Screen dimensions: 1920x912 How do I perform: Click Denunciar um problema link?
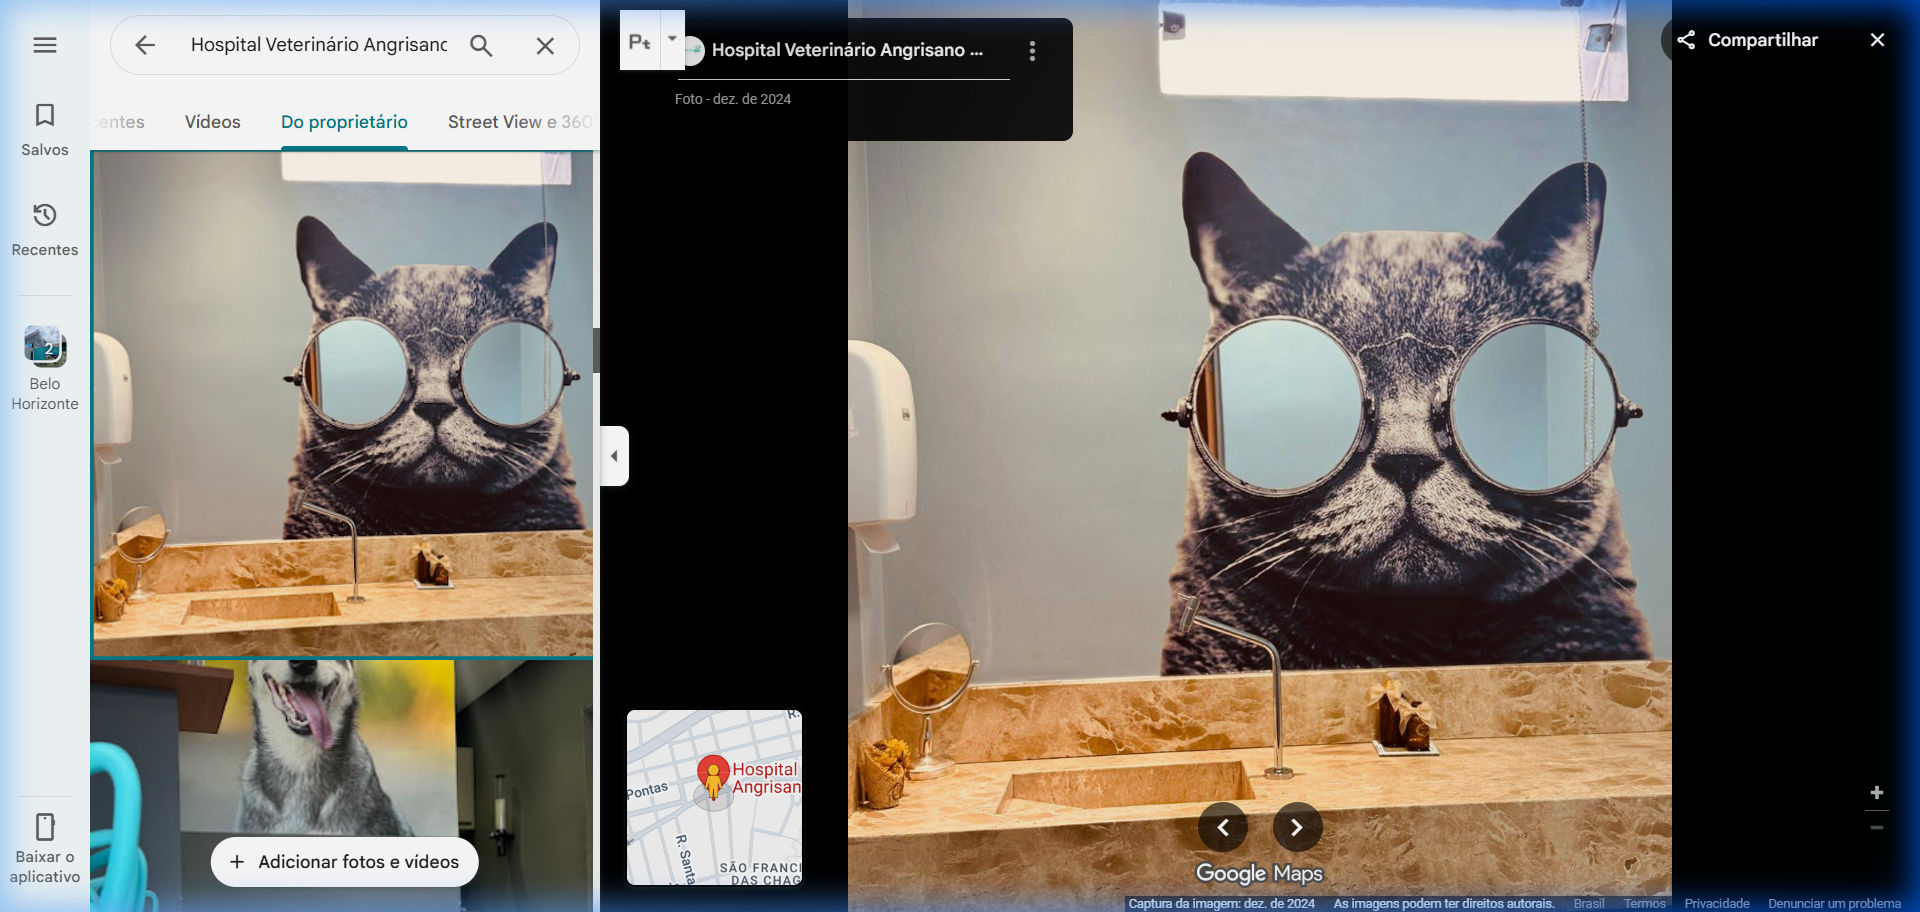tap(1834, 904)
